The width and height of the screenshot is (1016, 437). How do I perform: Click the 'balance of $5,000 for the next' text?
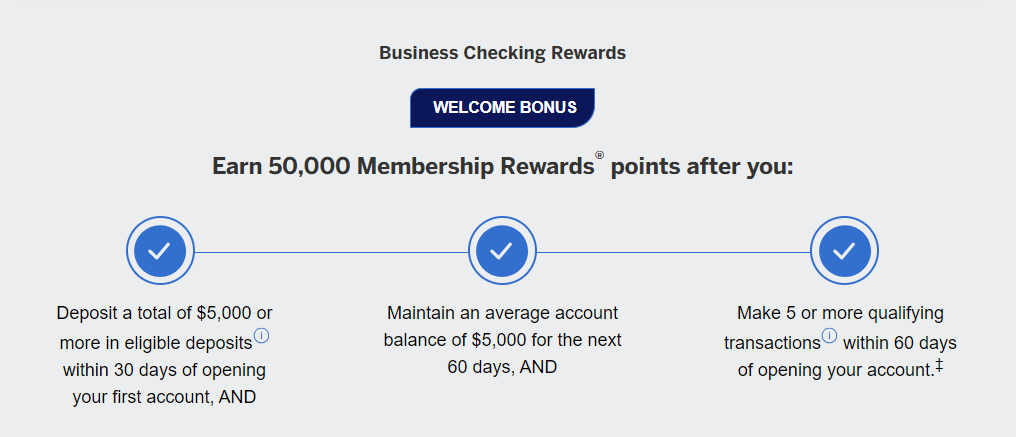(502, 340)
